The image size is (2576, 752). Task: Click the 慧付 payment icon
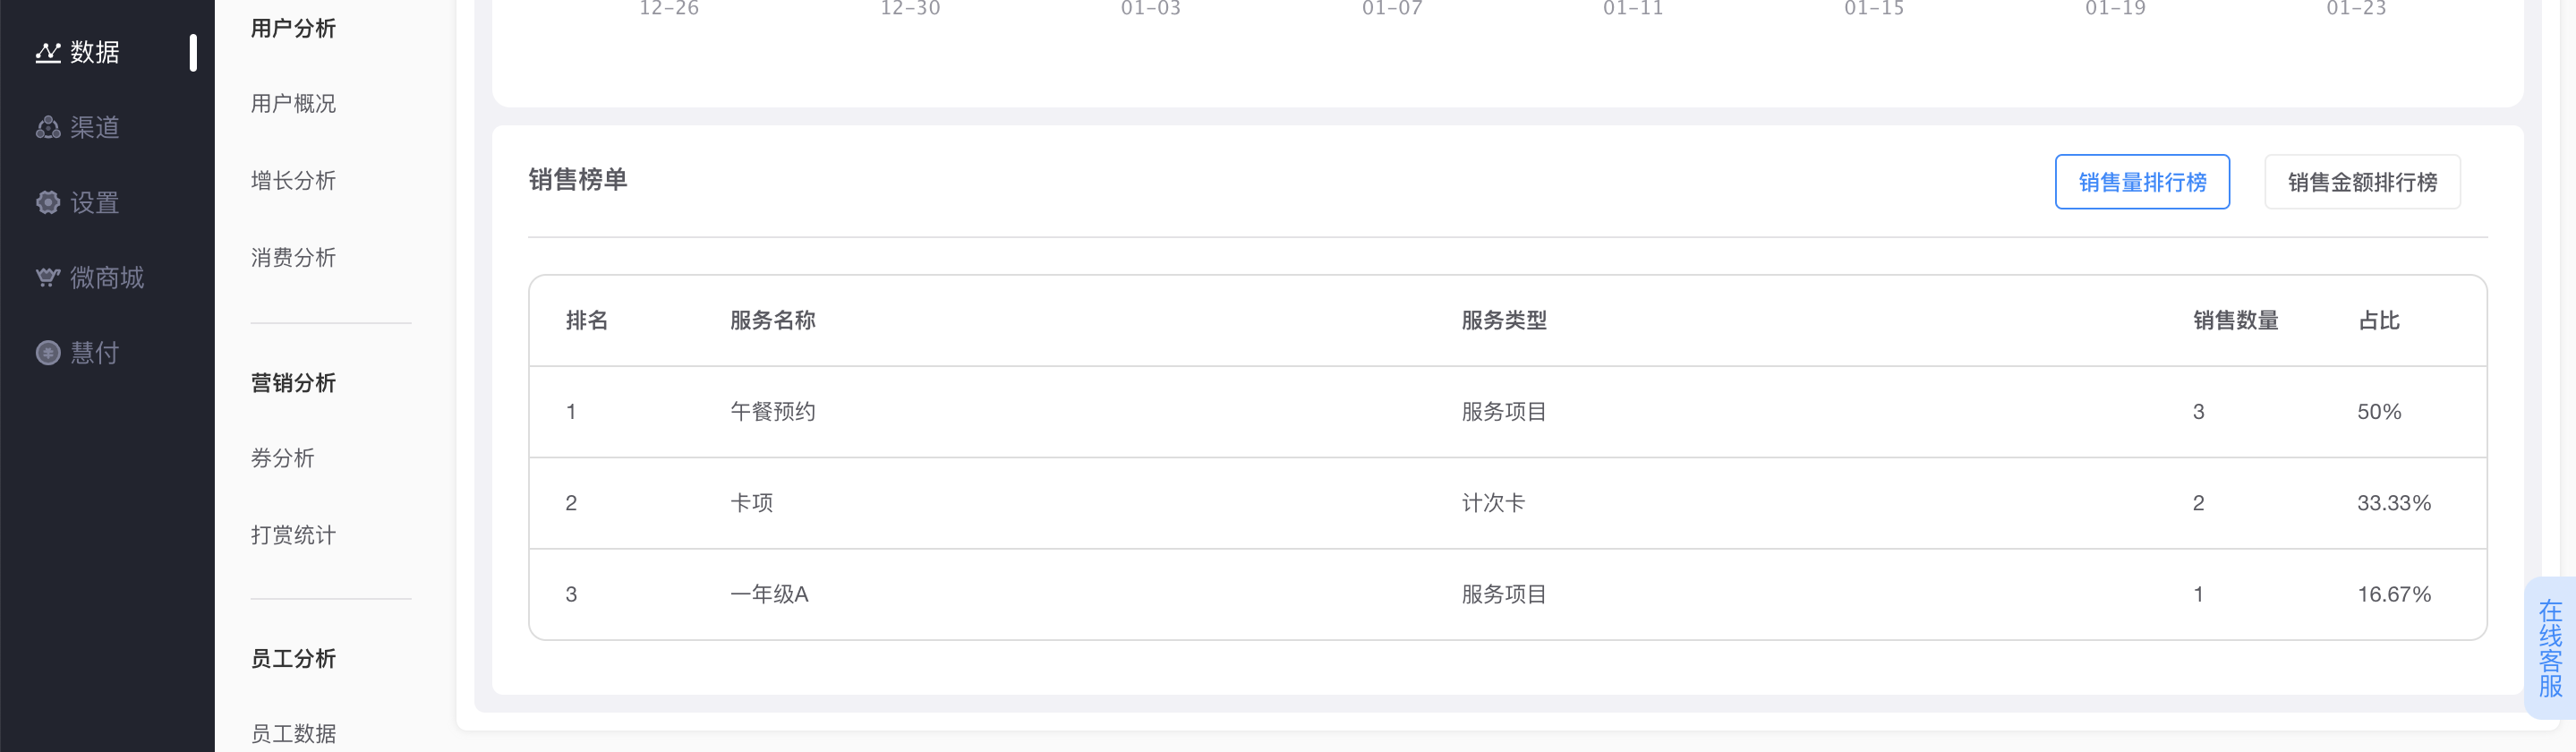47,352
